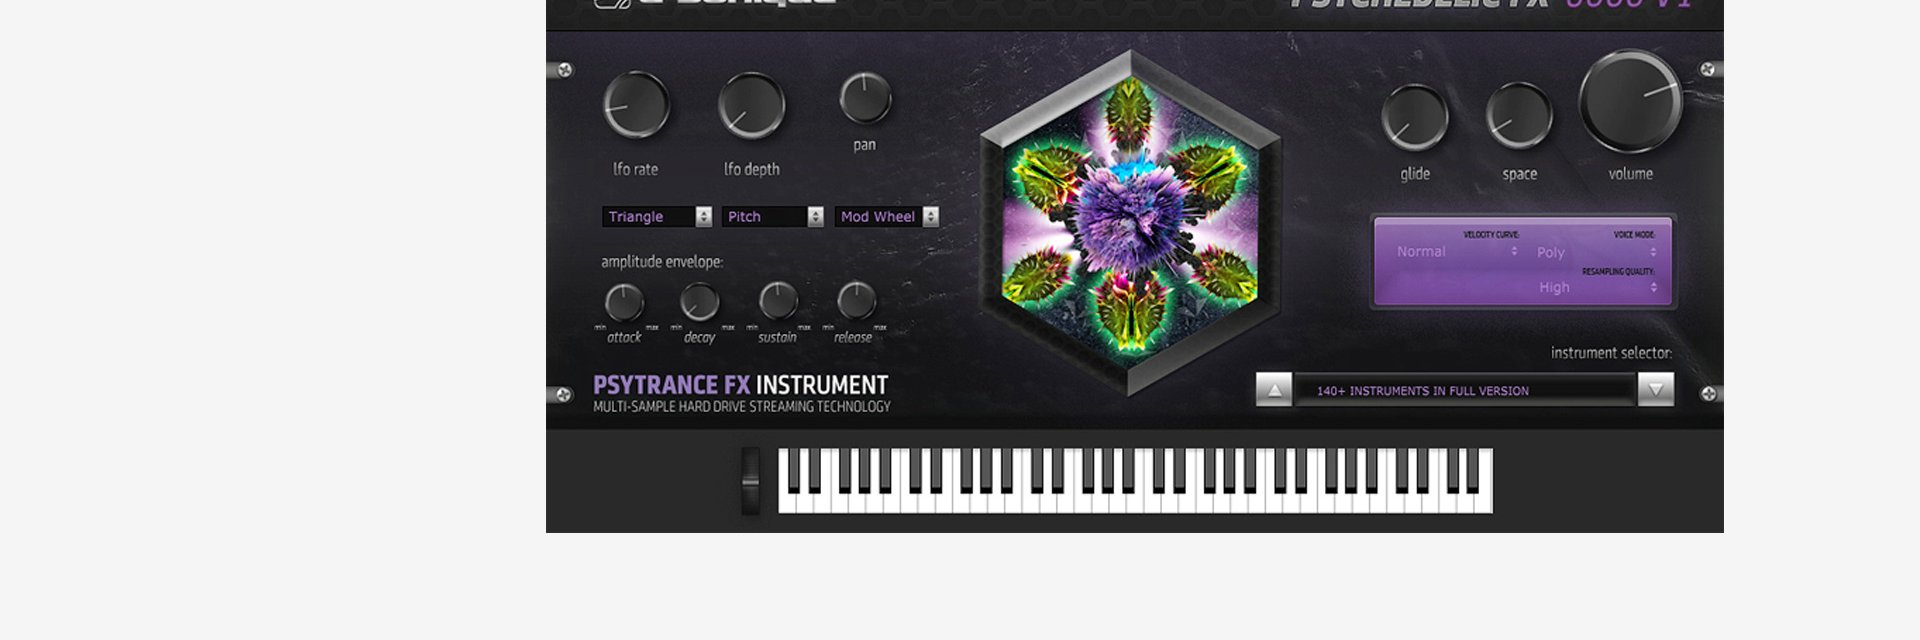
Task: Click the instrument selector name field
Action: pos(1465,391)
